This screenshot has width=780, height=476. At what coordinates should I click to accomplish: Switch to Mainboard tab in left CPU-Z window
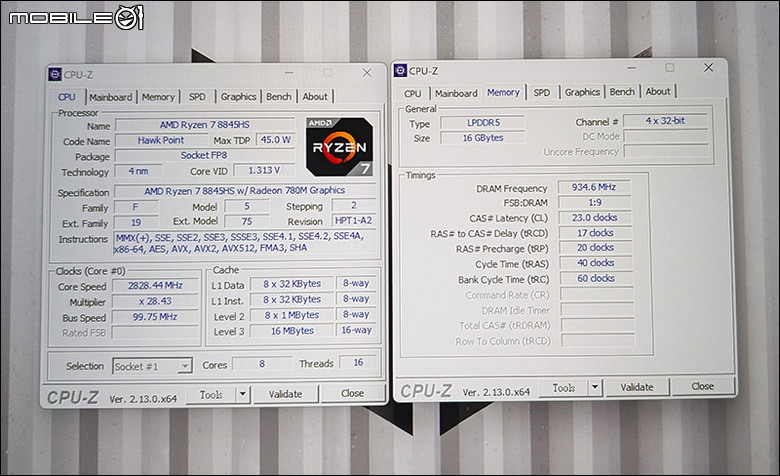pos(110,97)
